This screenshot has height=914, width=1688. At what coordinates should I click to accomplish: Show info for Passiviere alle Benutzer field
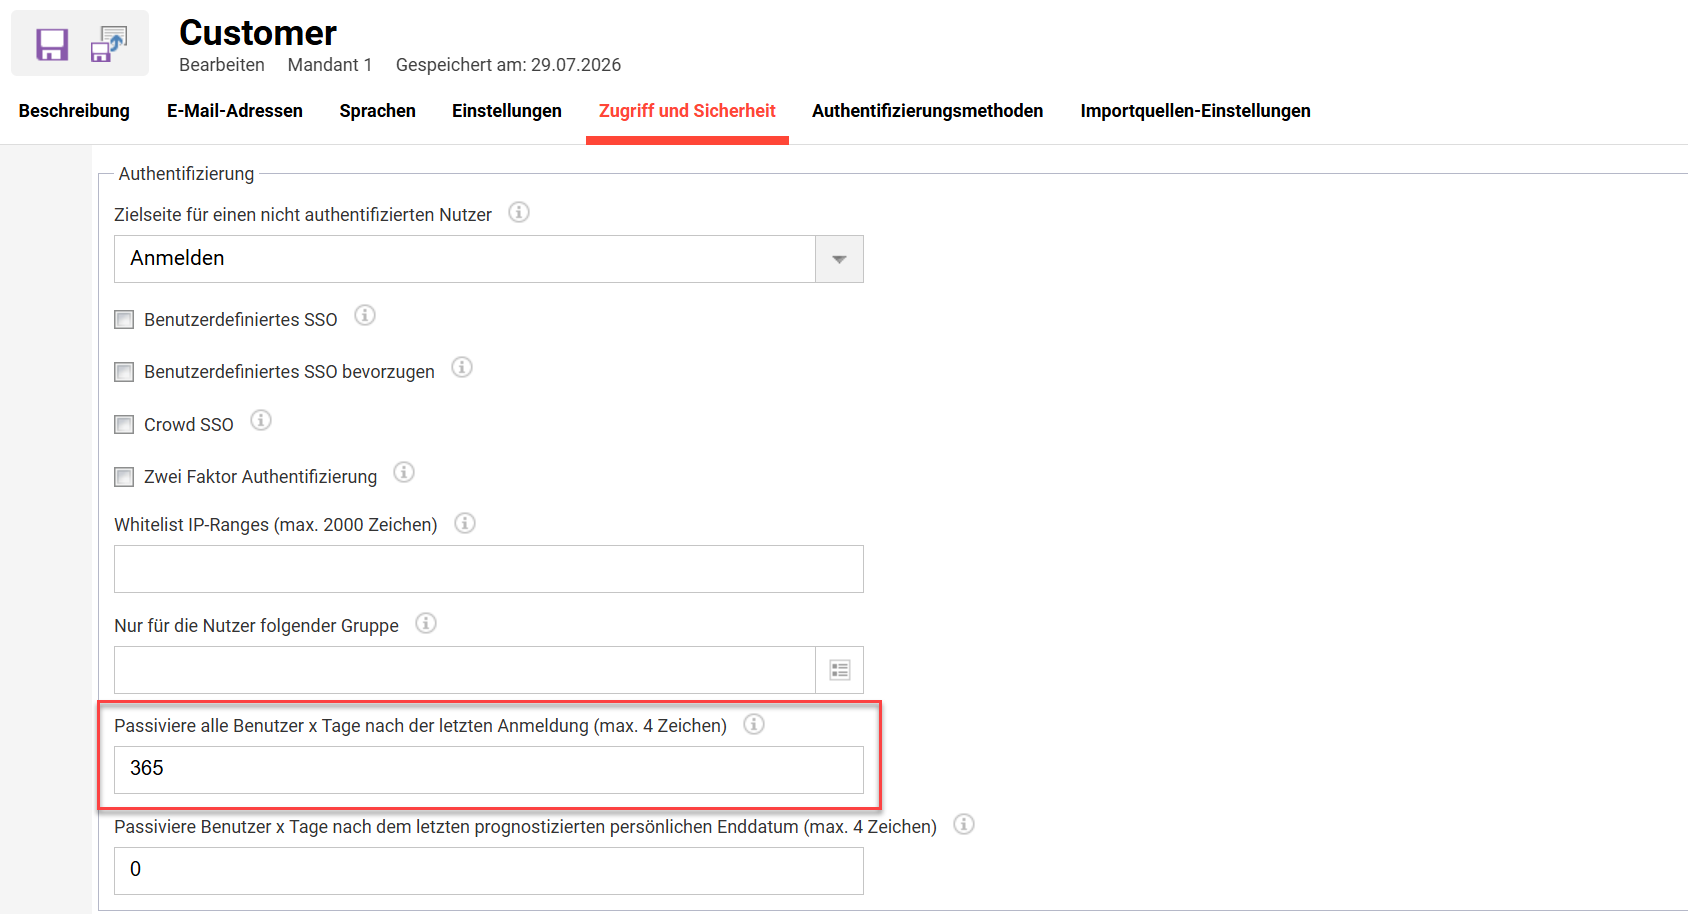coord(754,724)
